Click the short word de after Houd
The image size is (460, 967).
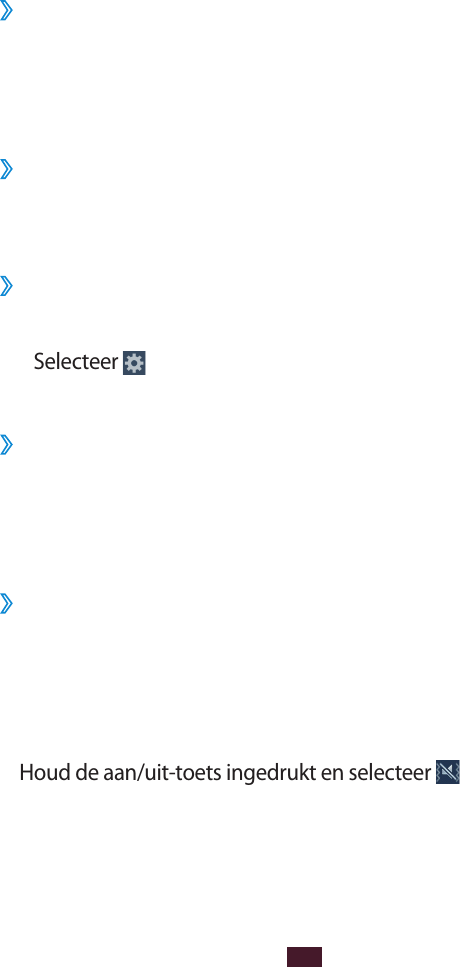88,772
